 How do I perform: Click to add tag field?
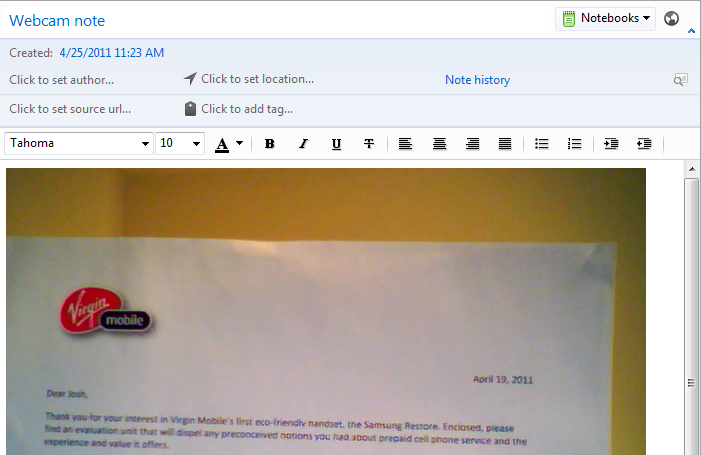point(247,109)
